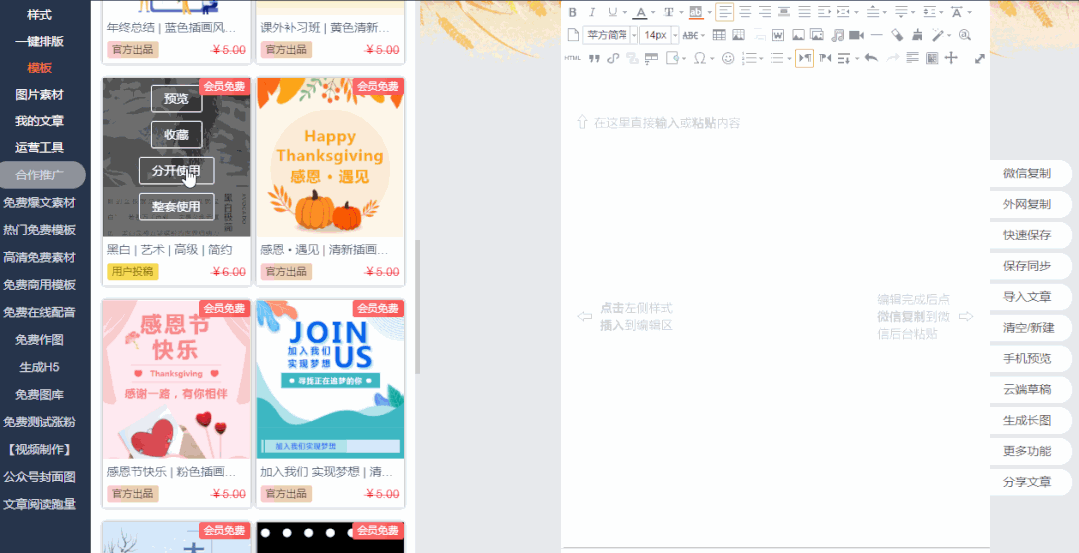Open the line spacing dropdown arrow

[x=941, y=12]
